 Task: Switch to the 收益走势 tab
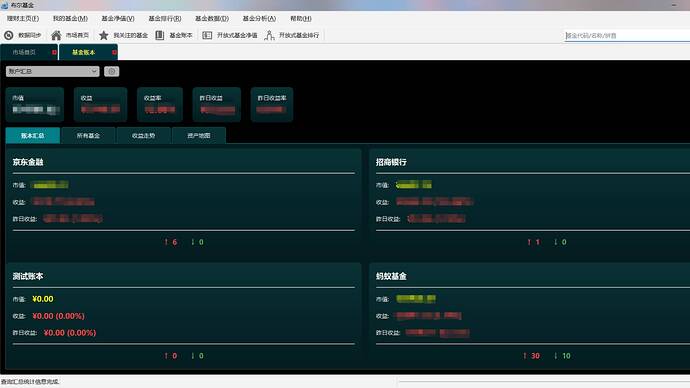click(x=143, y=135)
